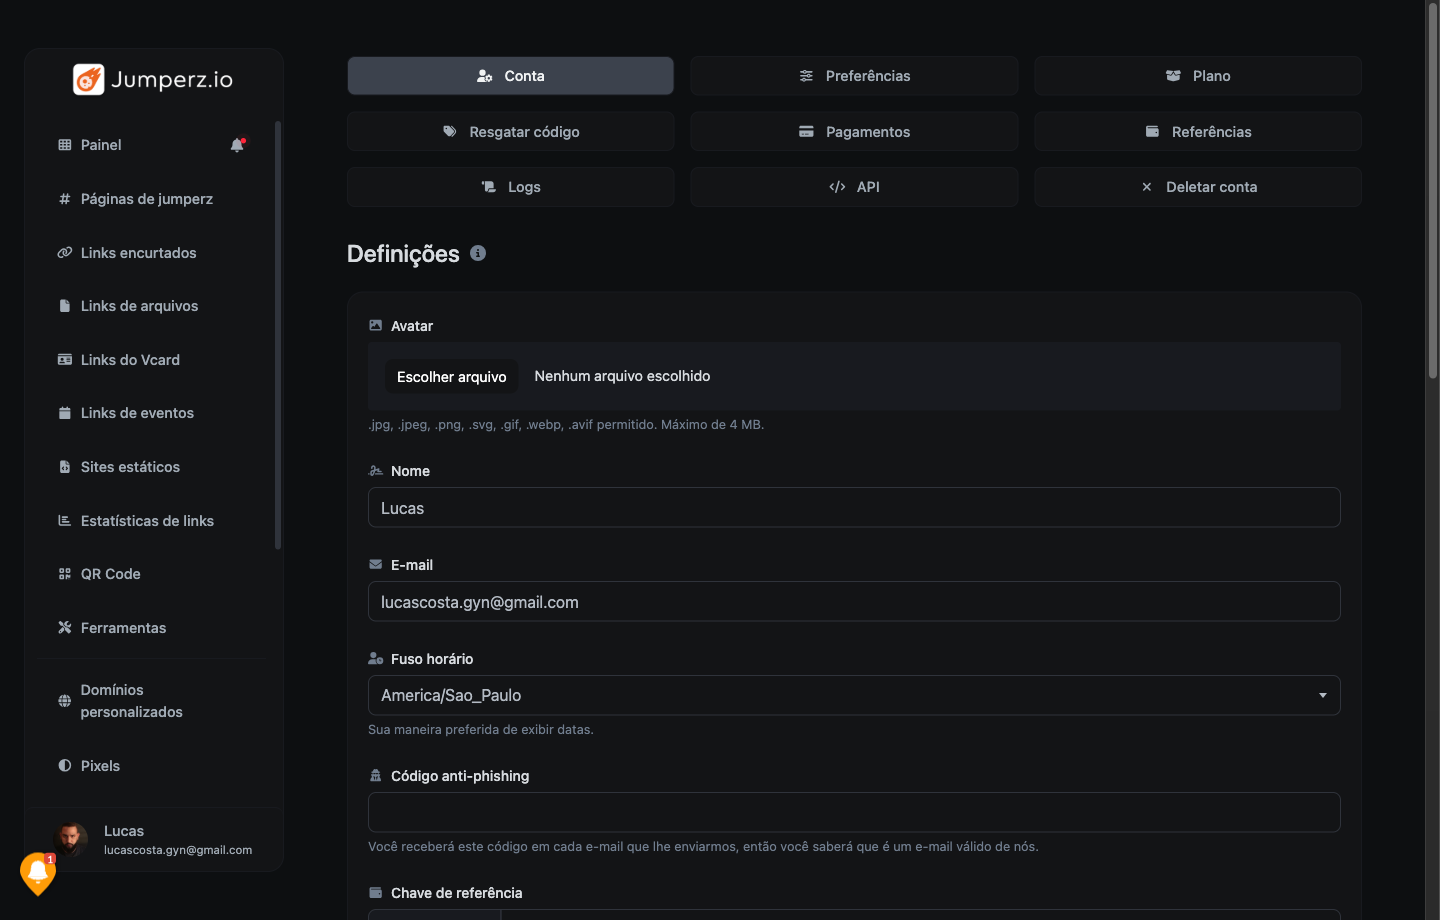Screen dimensions: 1440x920
Task: Open the Fuso horário timezone dropdown
Action: click(854, 695)
